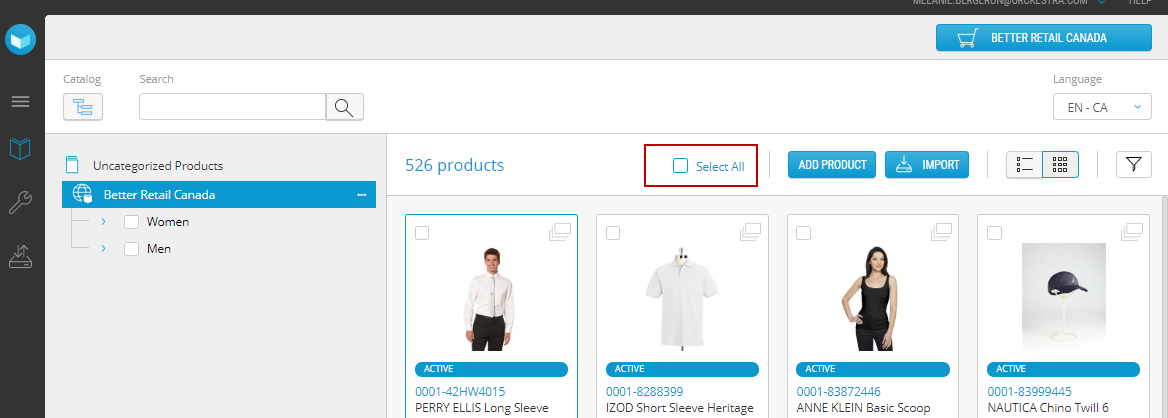Click the ADD PRODUCT button
The width and height of the screenshot is (1168, 418).
pyautogui.click(x=832, y=165)
